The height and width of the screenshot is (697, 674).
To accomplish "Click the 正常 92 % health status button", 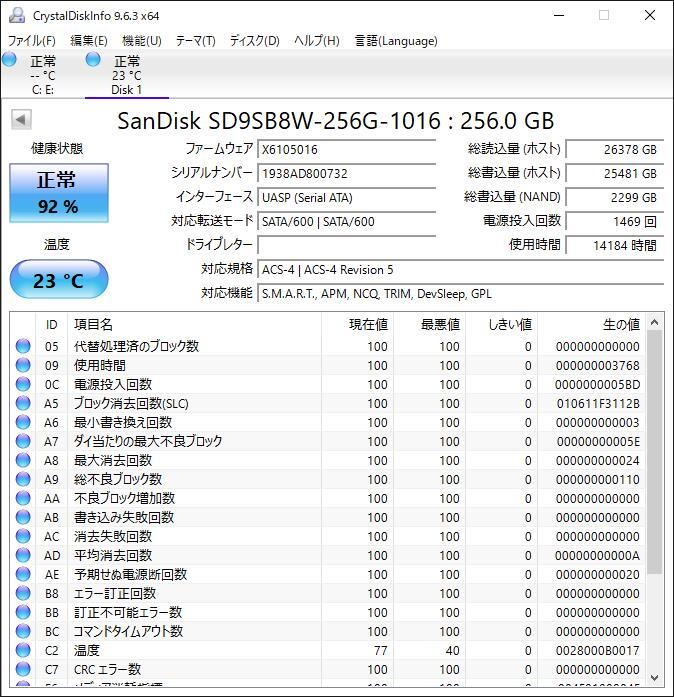I will point(59,193).
